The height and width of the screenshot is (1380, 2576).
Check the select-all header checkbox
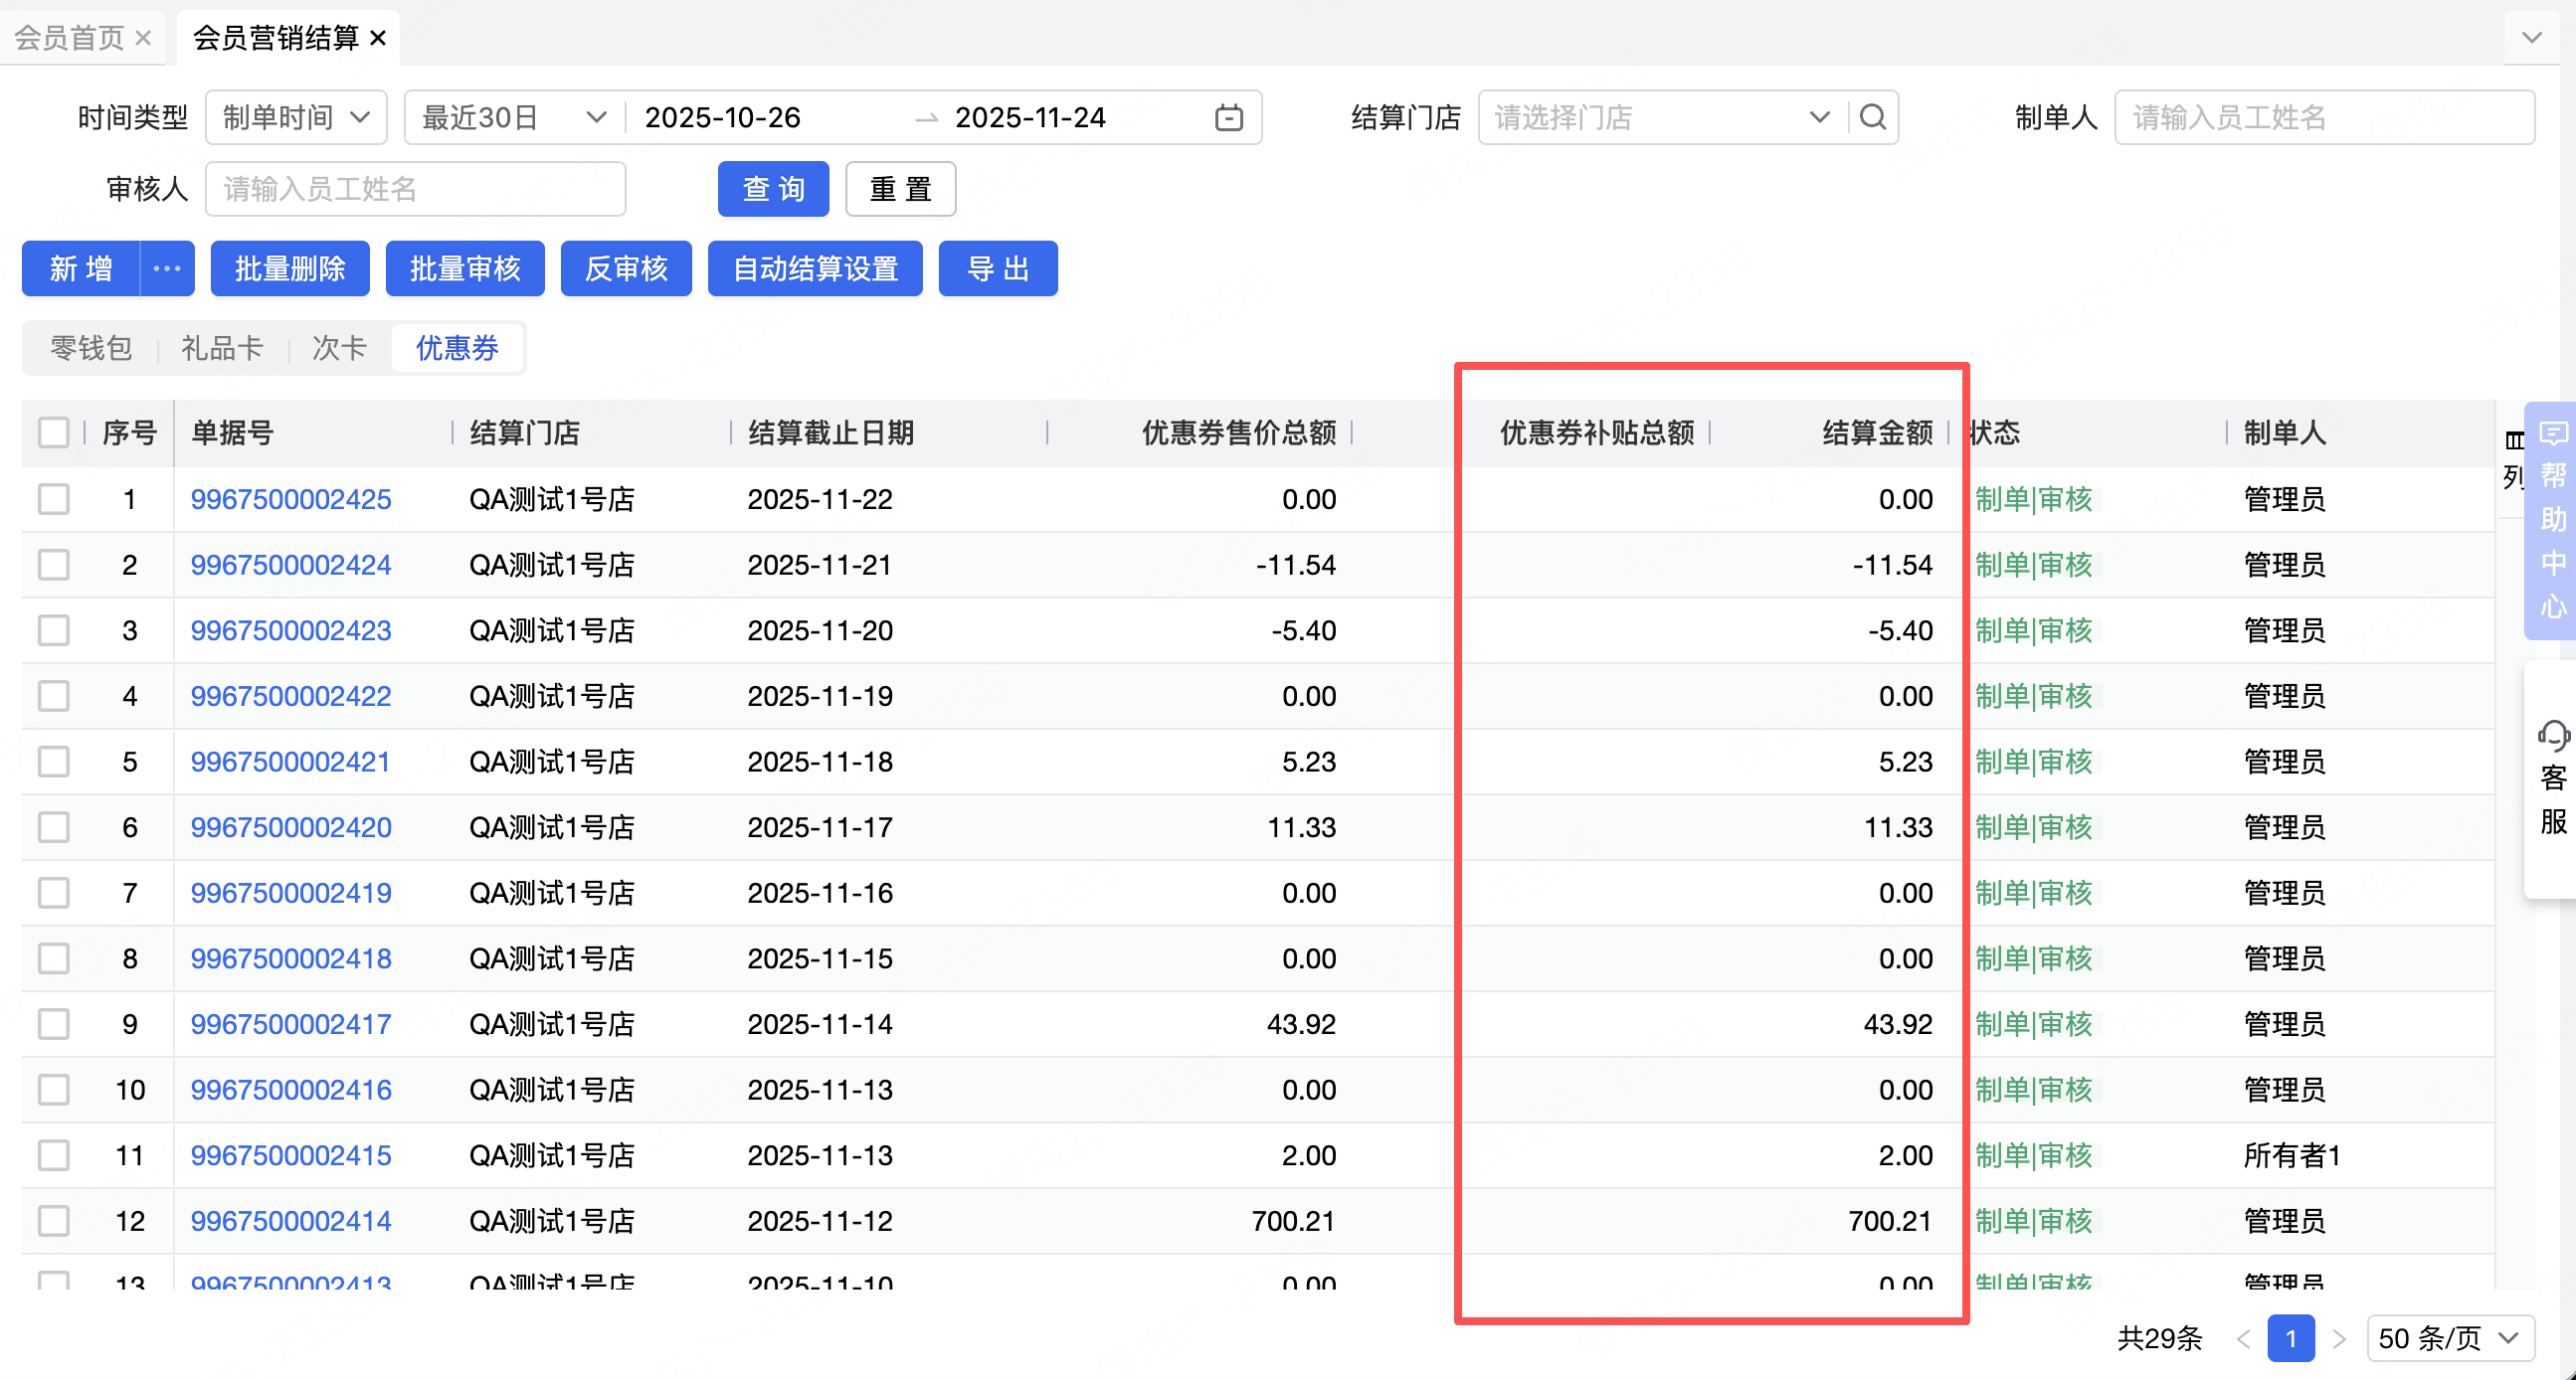(x=54, y=433)
